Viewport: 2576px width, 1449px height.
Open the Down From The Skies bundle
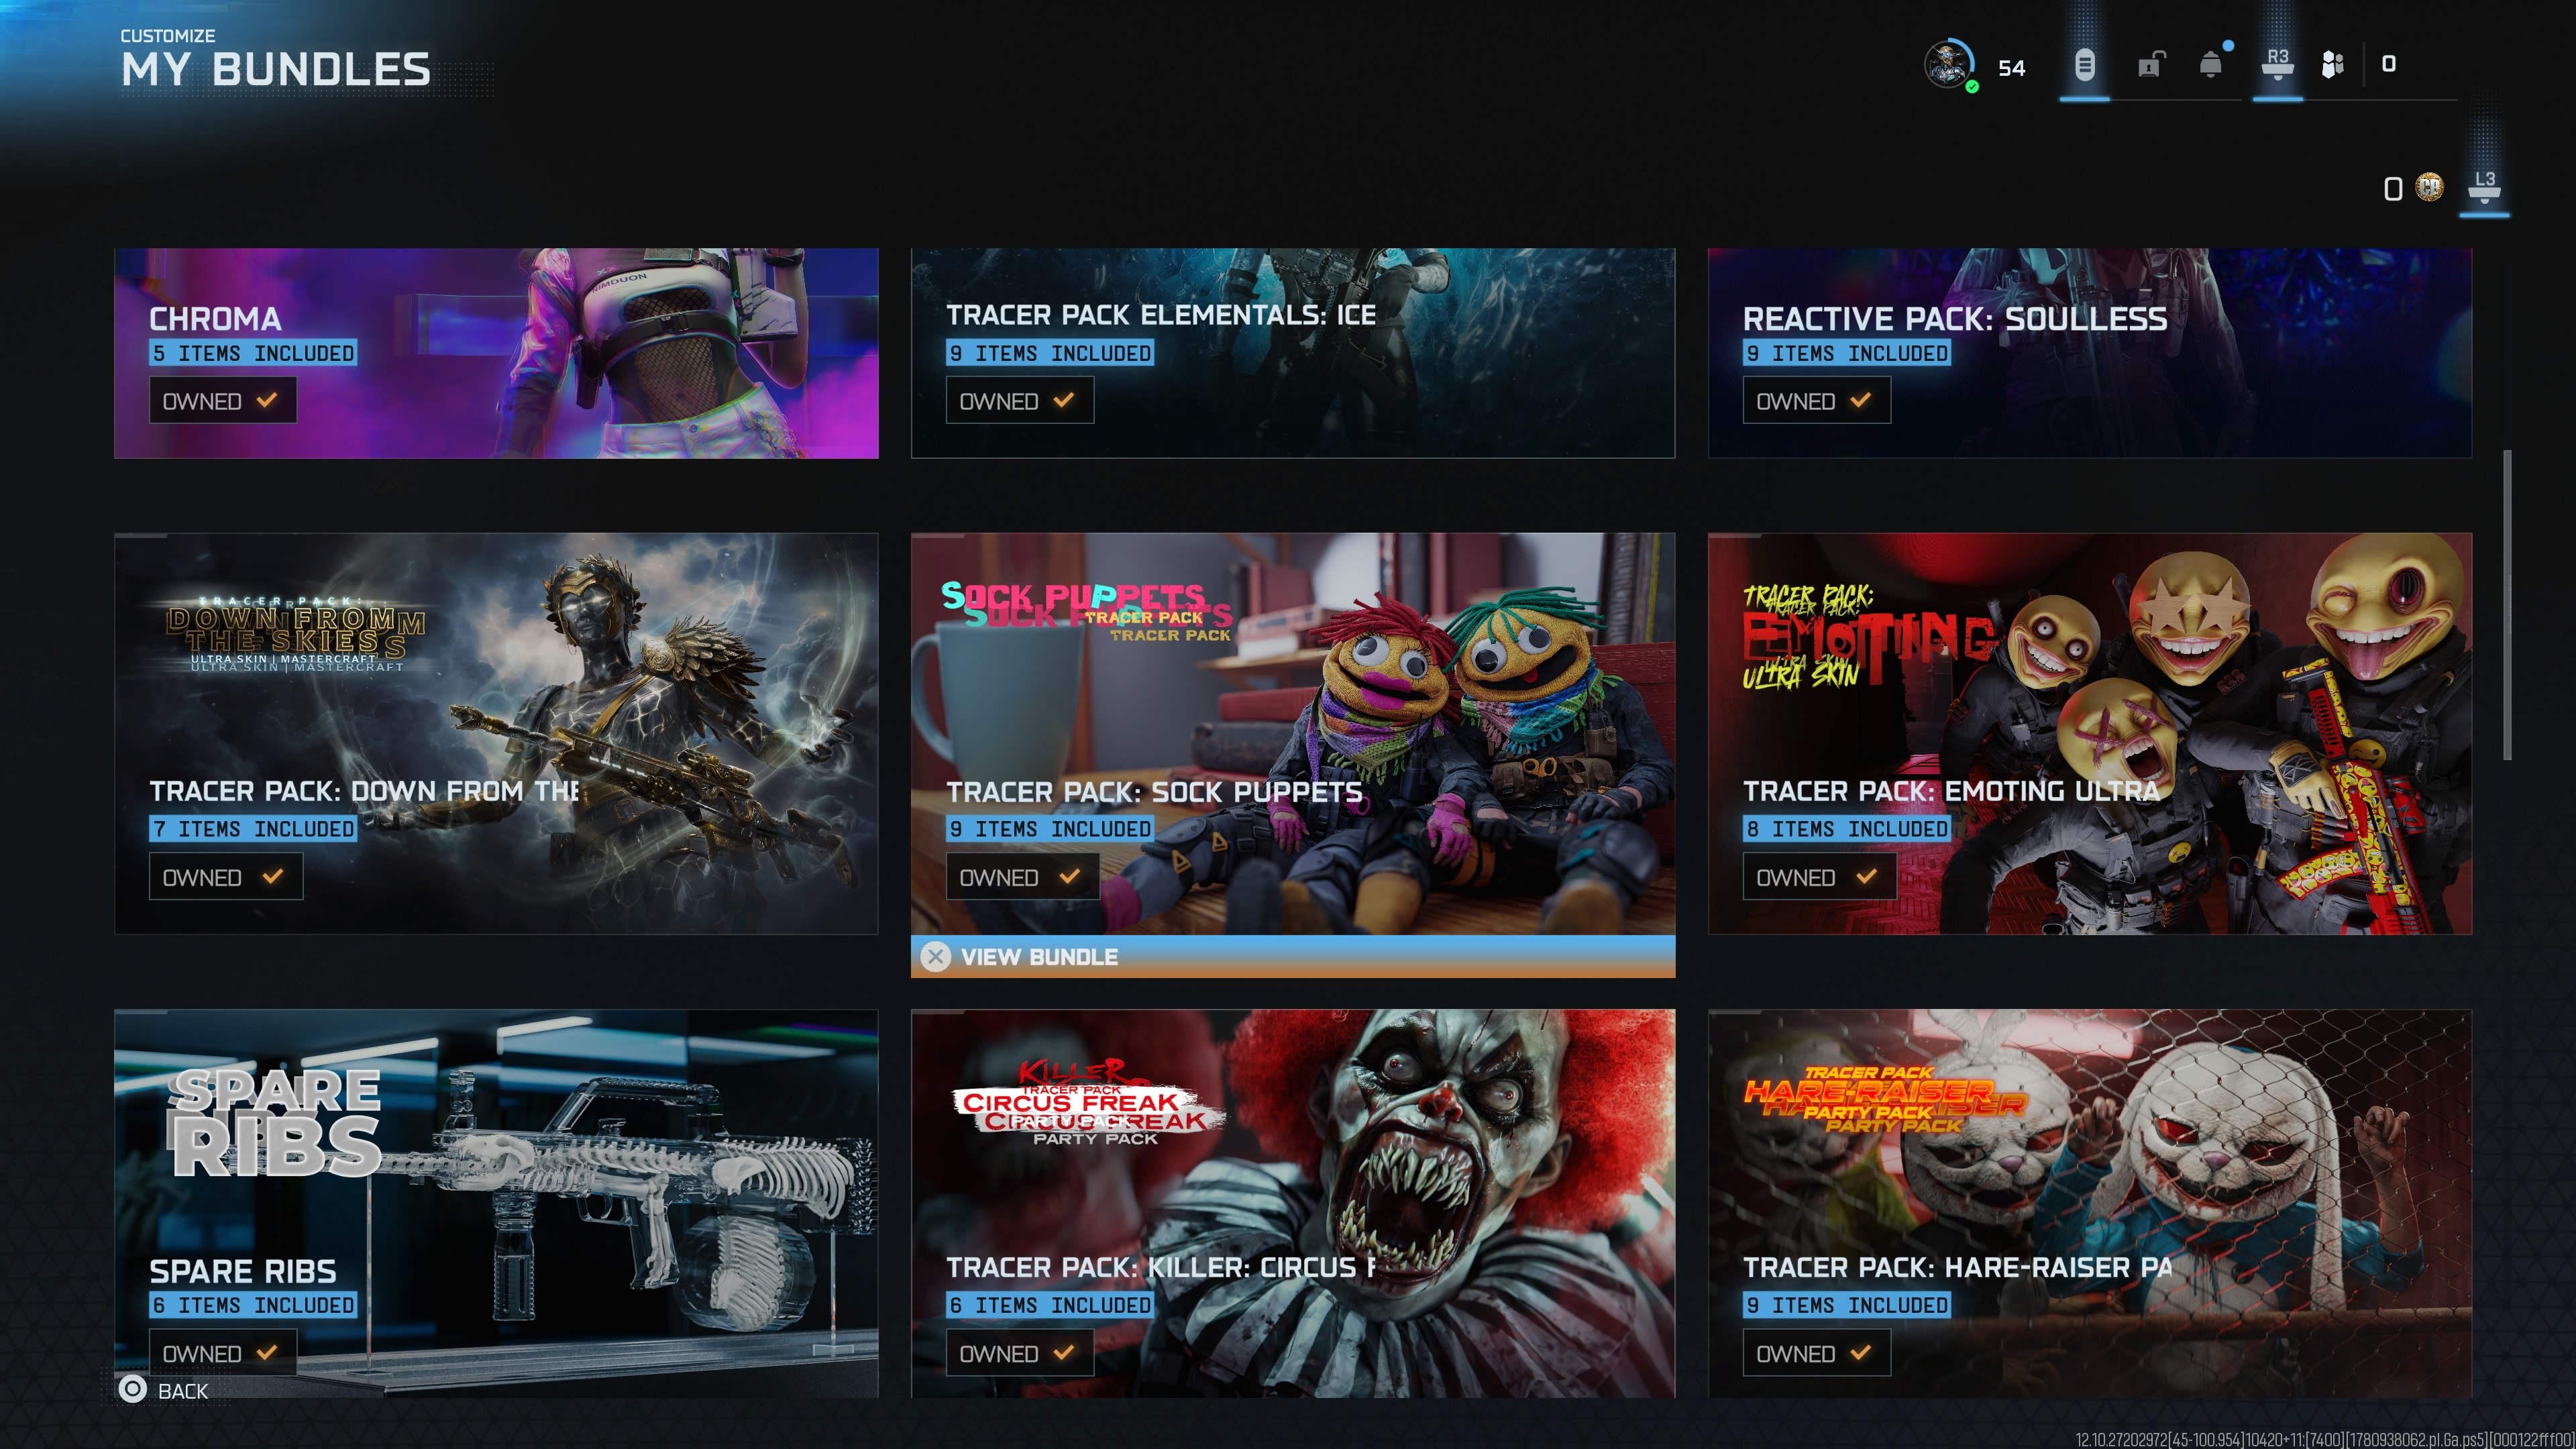point(496,734)
